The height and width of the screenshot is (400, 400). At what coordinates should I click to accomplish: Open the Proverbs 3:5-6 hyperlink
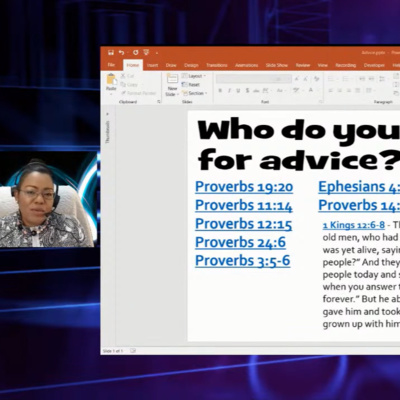243,261
